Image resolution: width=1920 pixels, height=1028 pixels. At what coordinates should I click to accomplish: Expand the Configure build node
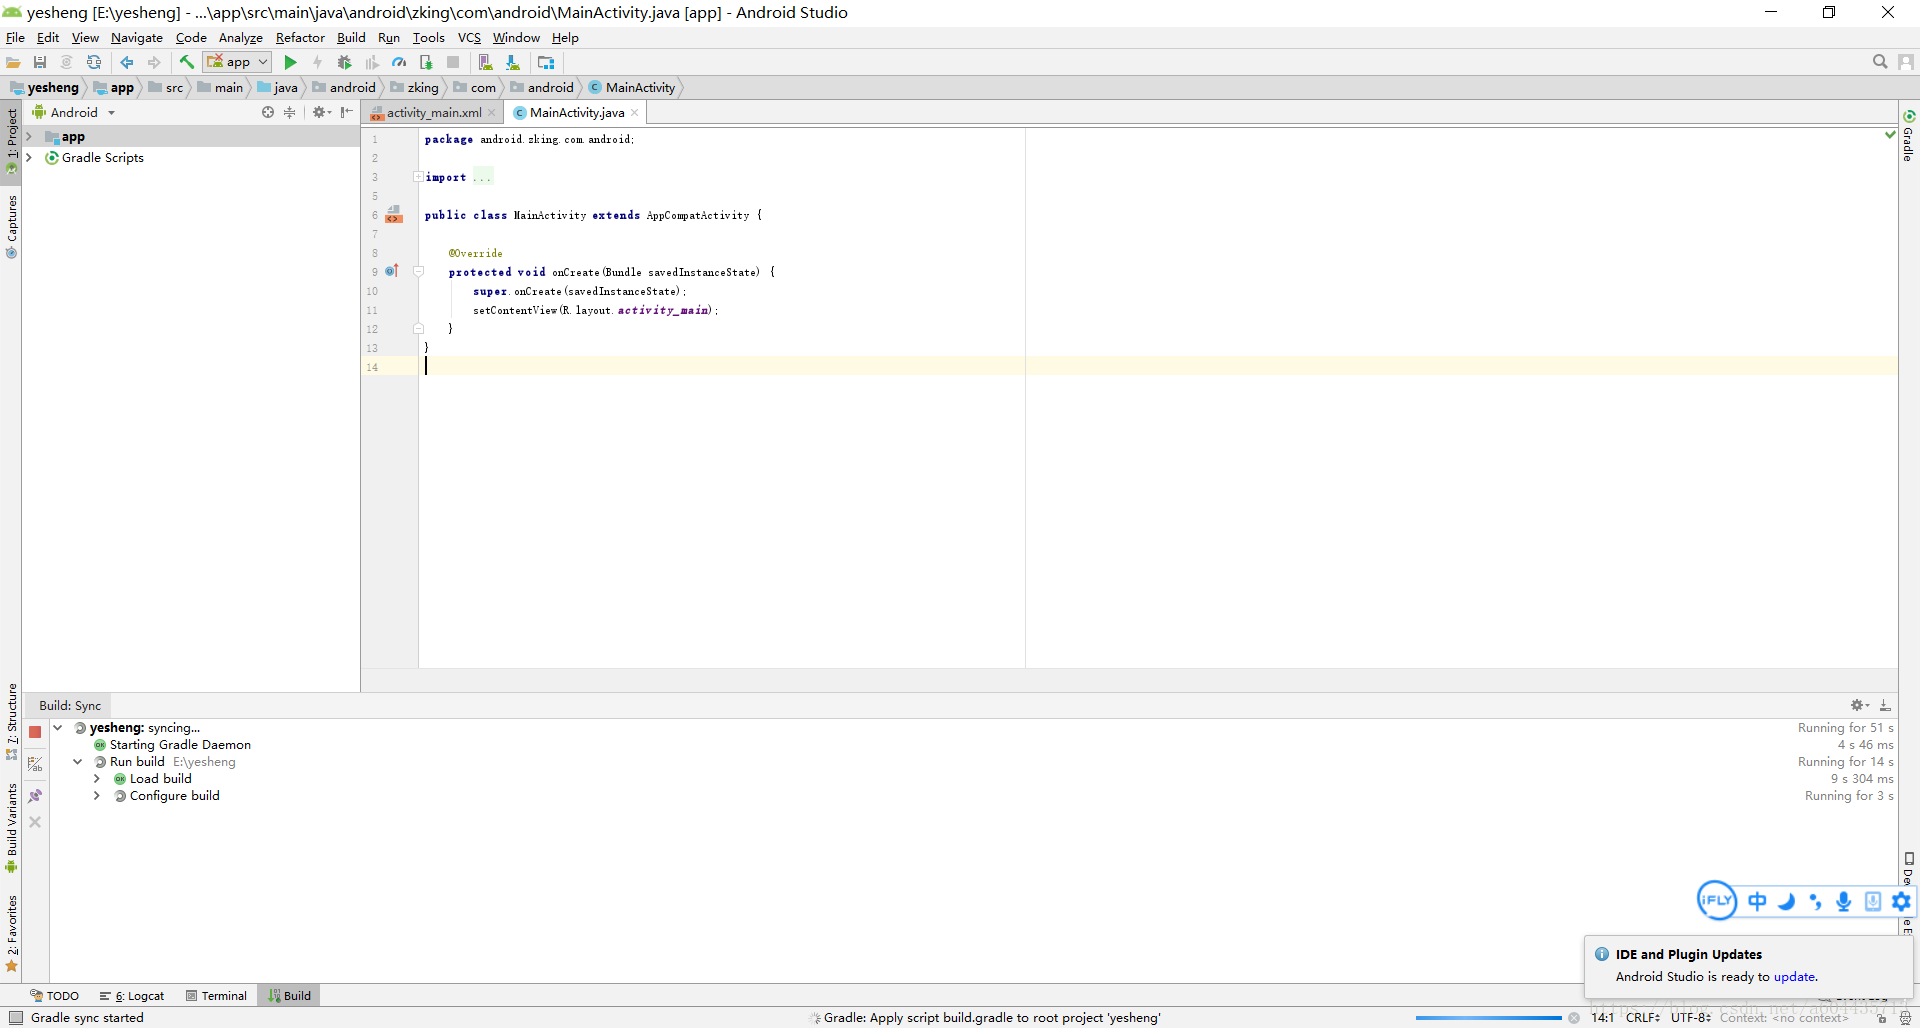click(97, 796)
